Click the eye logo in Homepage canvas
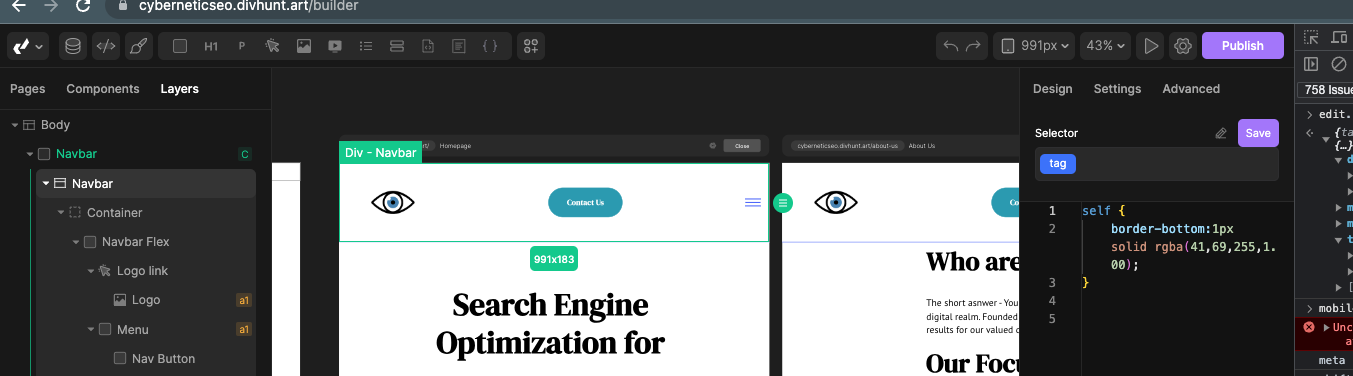Image resolution: width=1353 pixels, height=376 pixels. [x=393, y=202]
